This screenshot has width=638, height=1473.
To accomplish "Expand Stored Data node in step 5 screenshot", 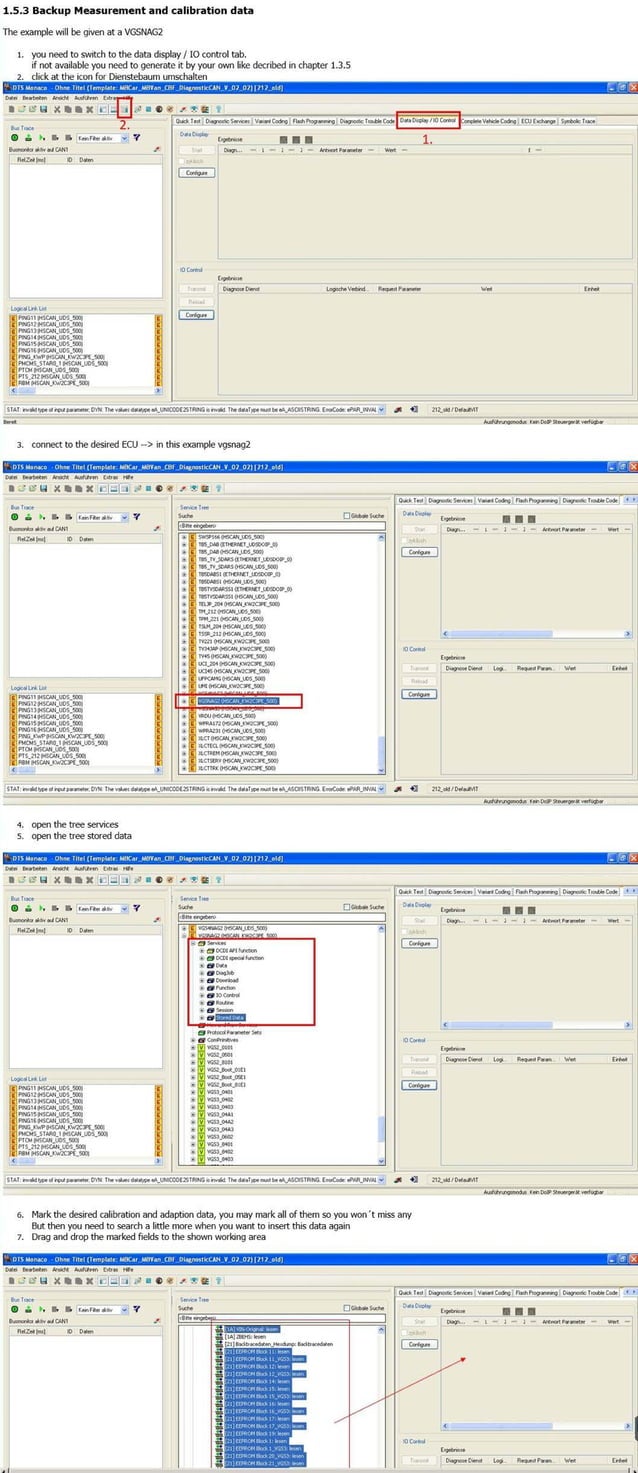I will (202, 1017).
